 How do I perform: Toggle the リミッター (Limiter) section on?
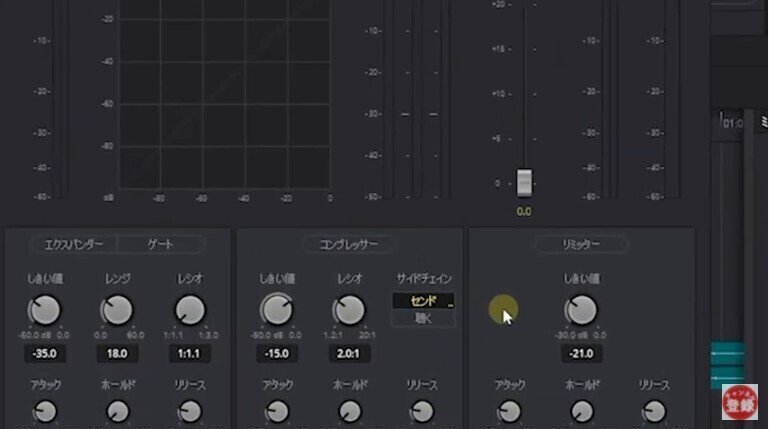click(581, 244)
